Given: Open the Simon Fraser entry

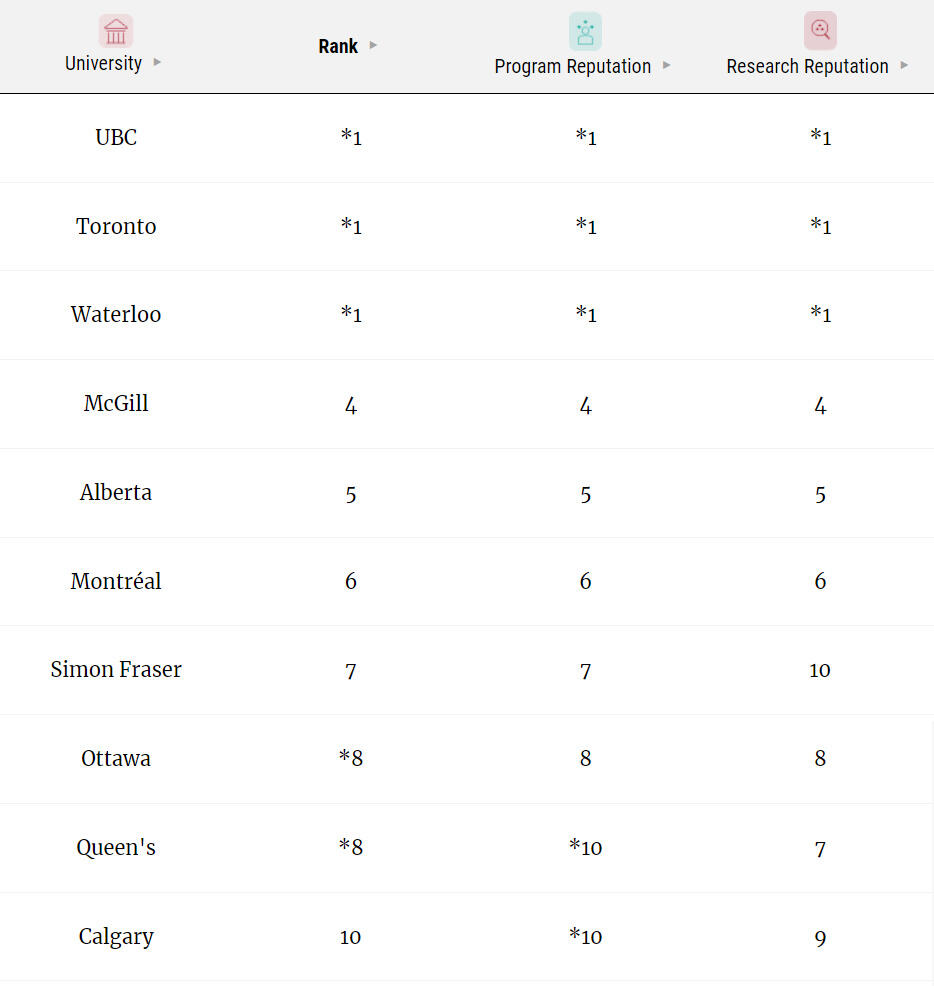Looking at the screenshot, I should 116,670.
